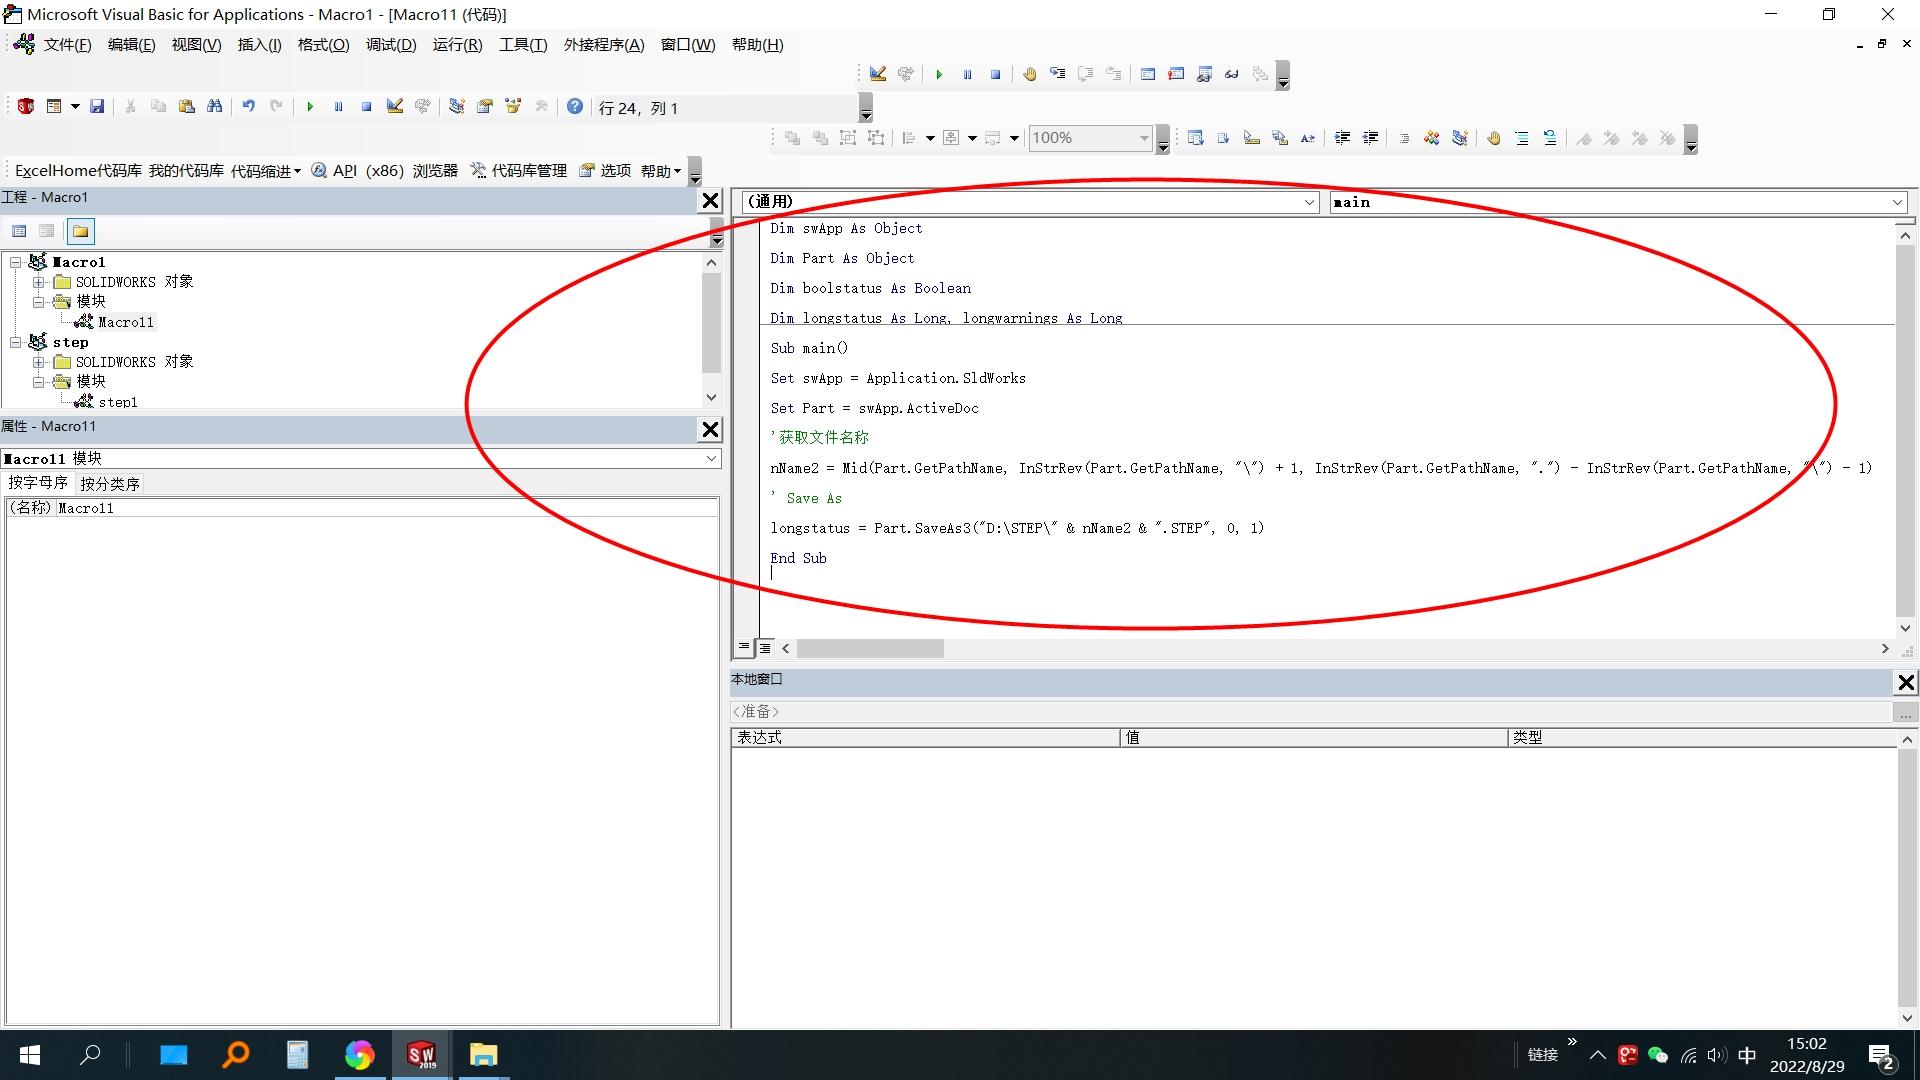Open the SolidWorks app in the taskbar
Image resolution: width=1920 pixels, height=1080 pixels.
pos(421,1055)
